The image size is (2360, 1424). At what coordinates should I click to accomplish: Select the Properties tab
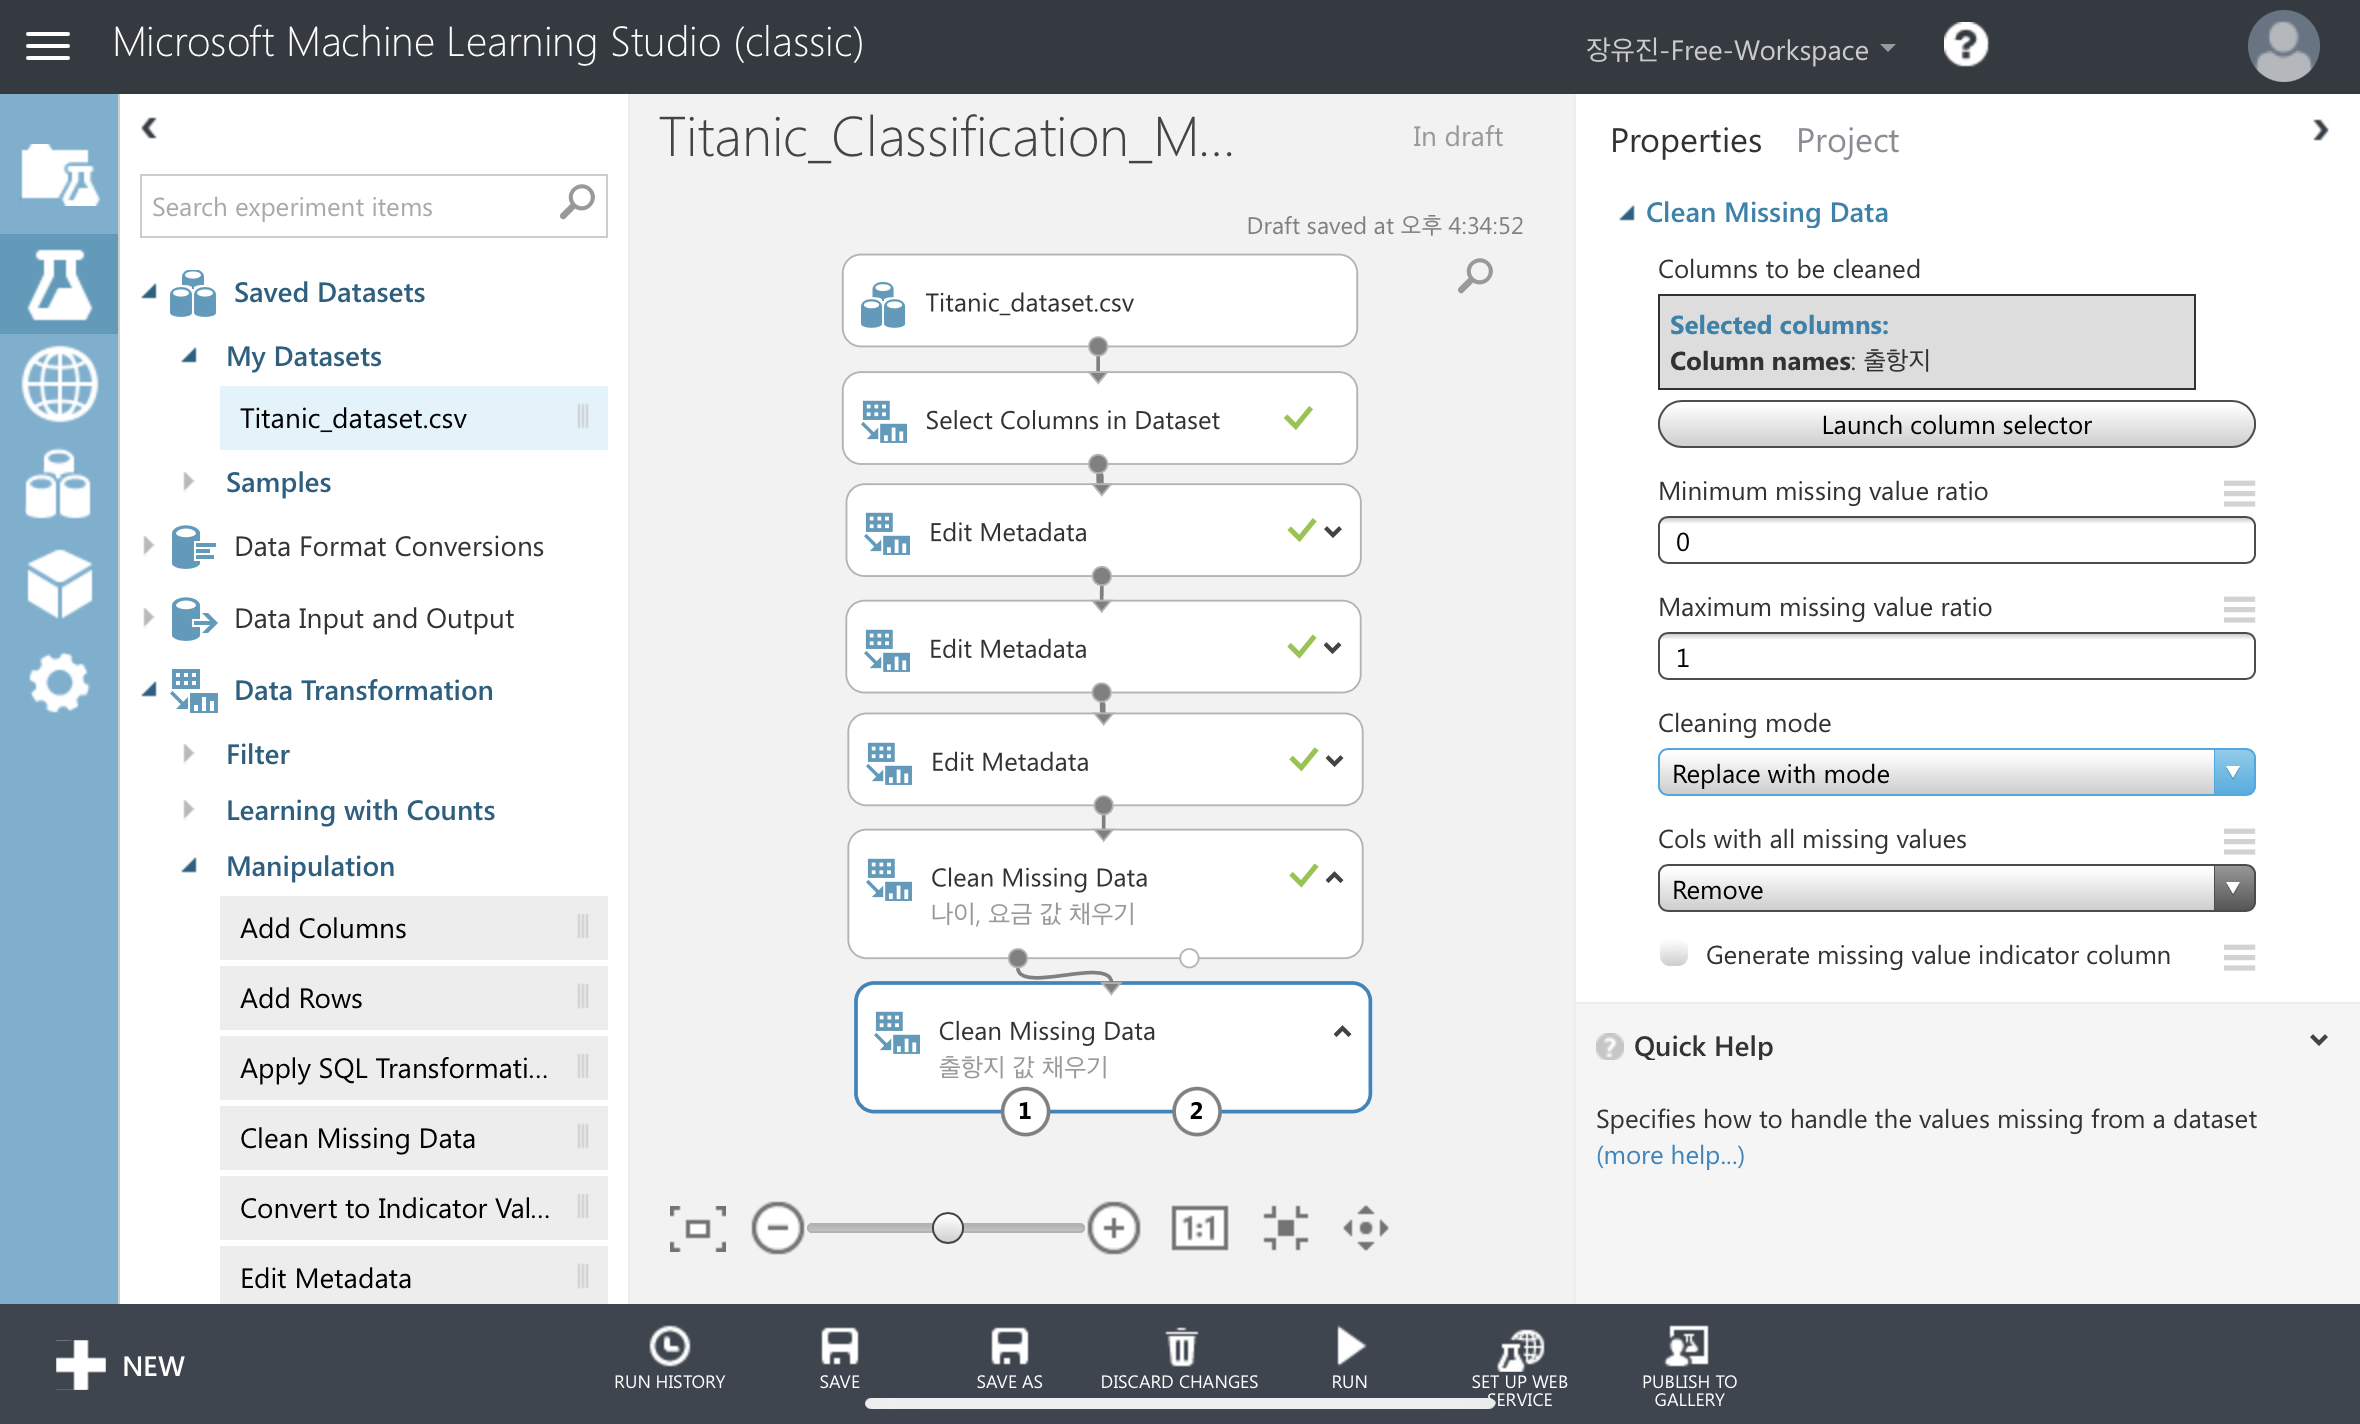point(1685,141)
